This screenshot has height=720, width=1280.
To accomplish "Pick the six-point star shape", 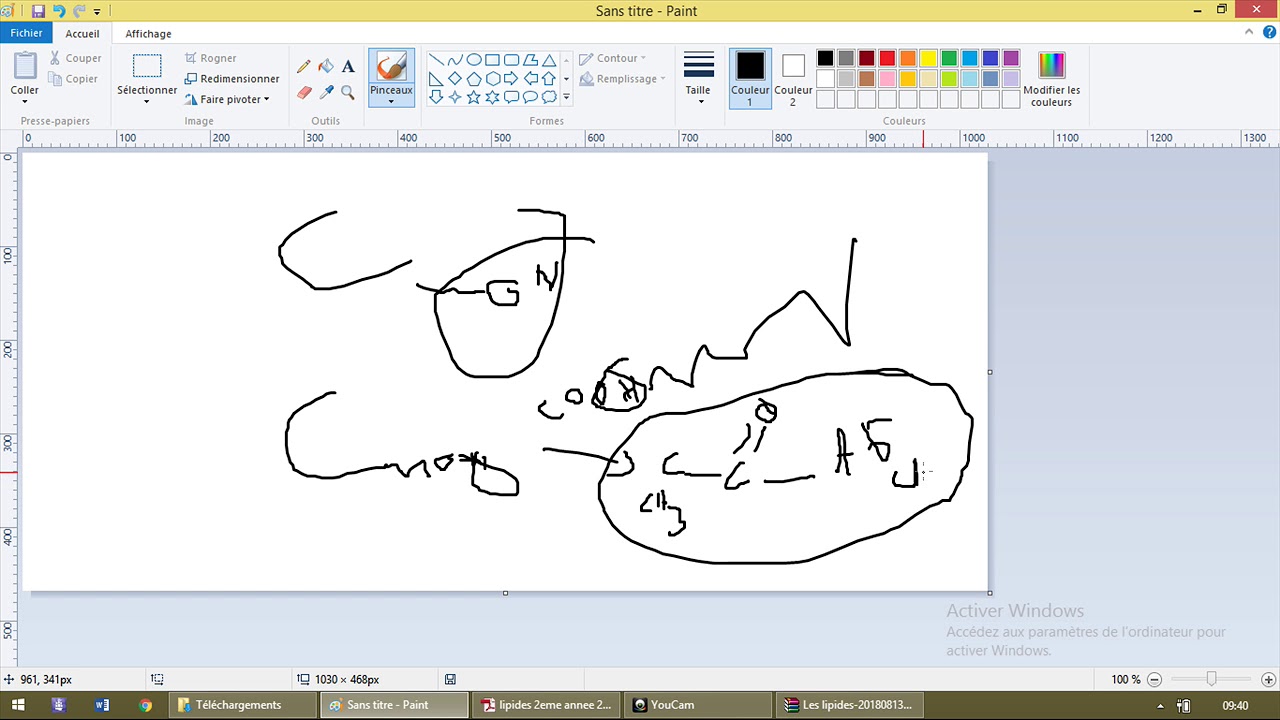I will [492, 97].
